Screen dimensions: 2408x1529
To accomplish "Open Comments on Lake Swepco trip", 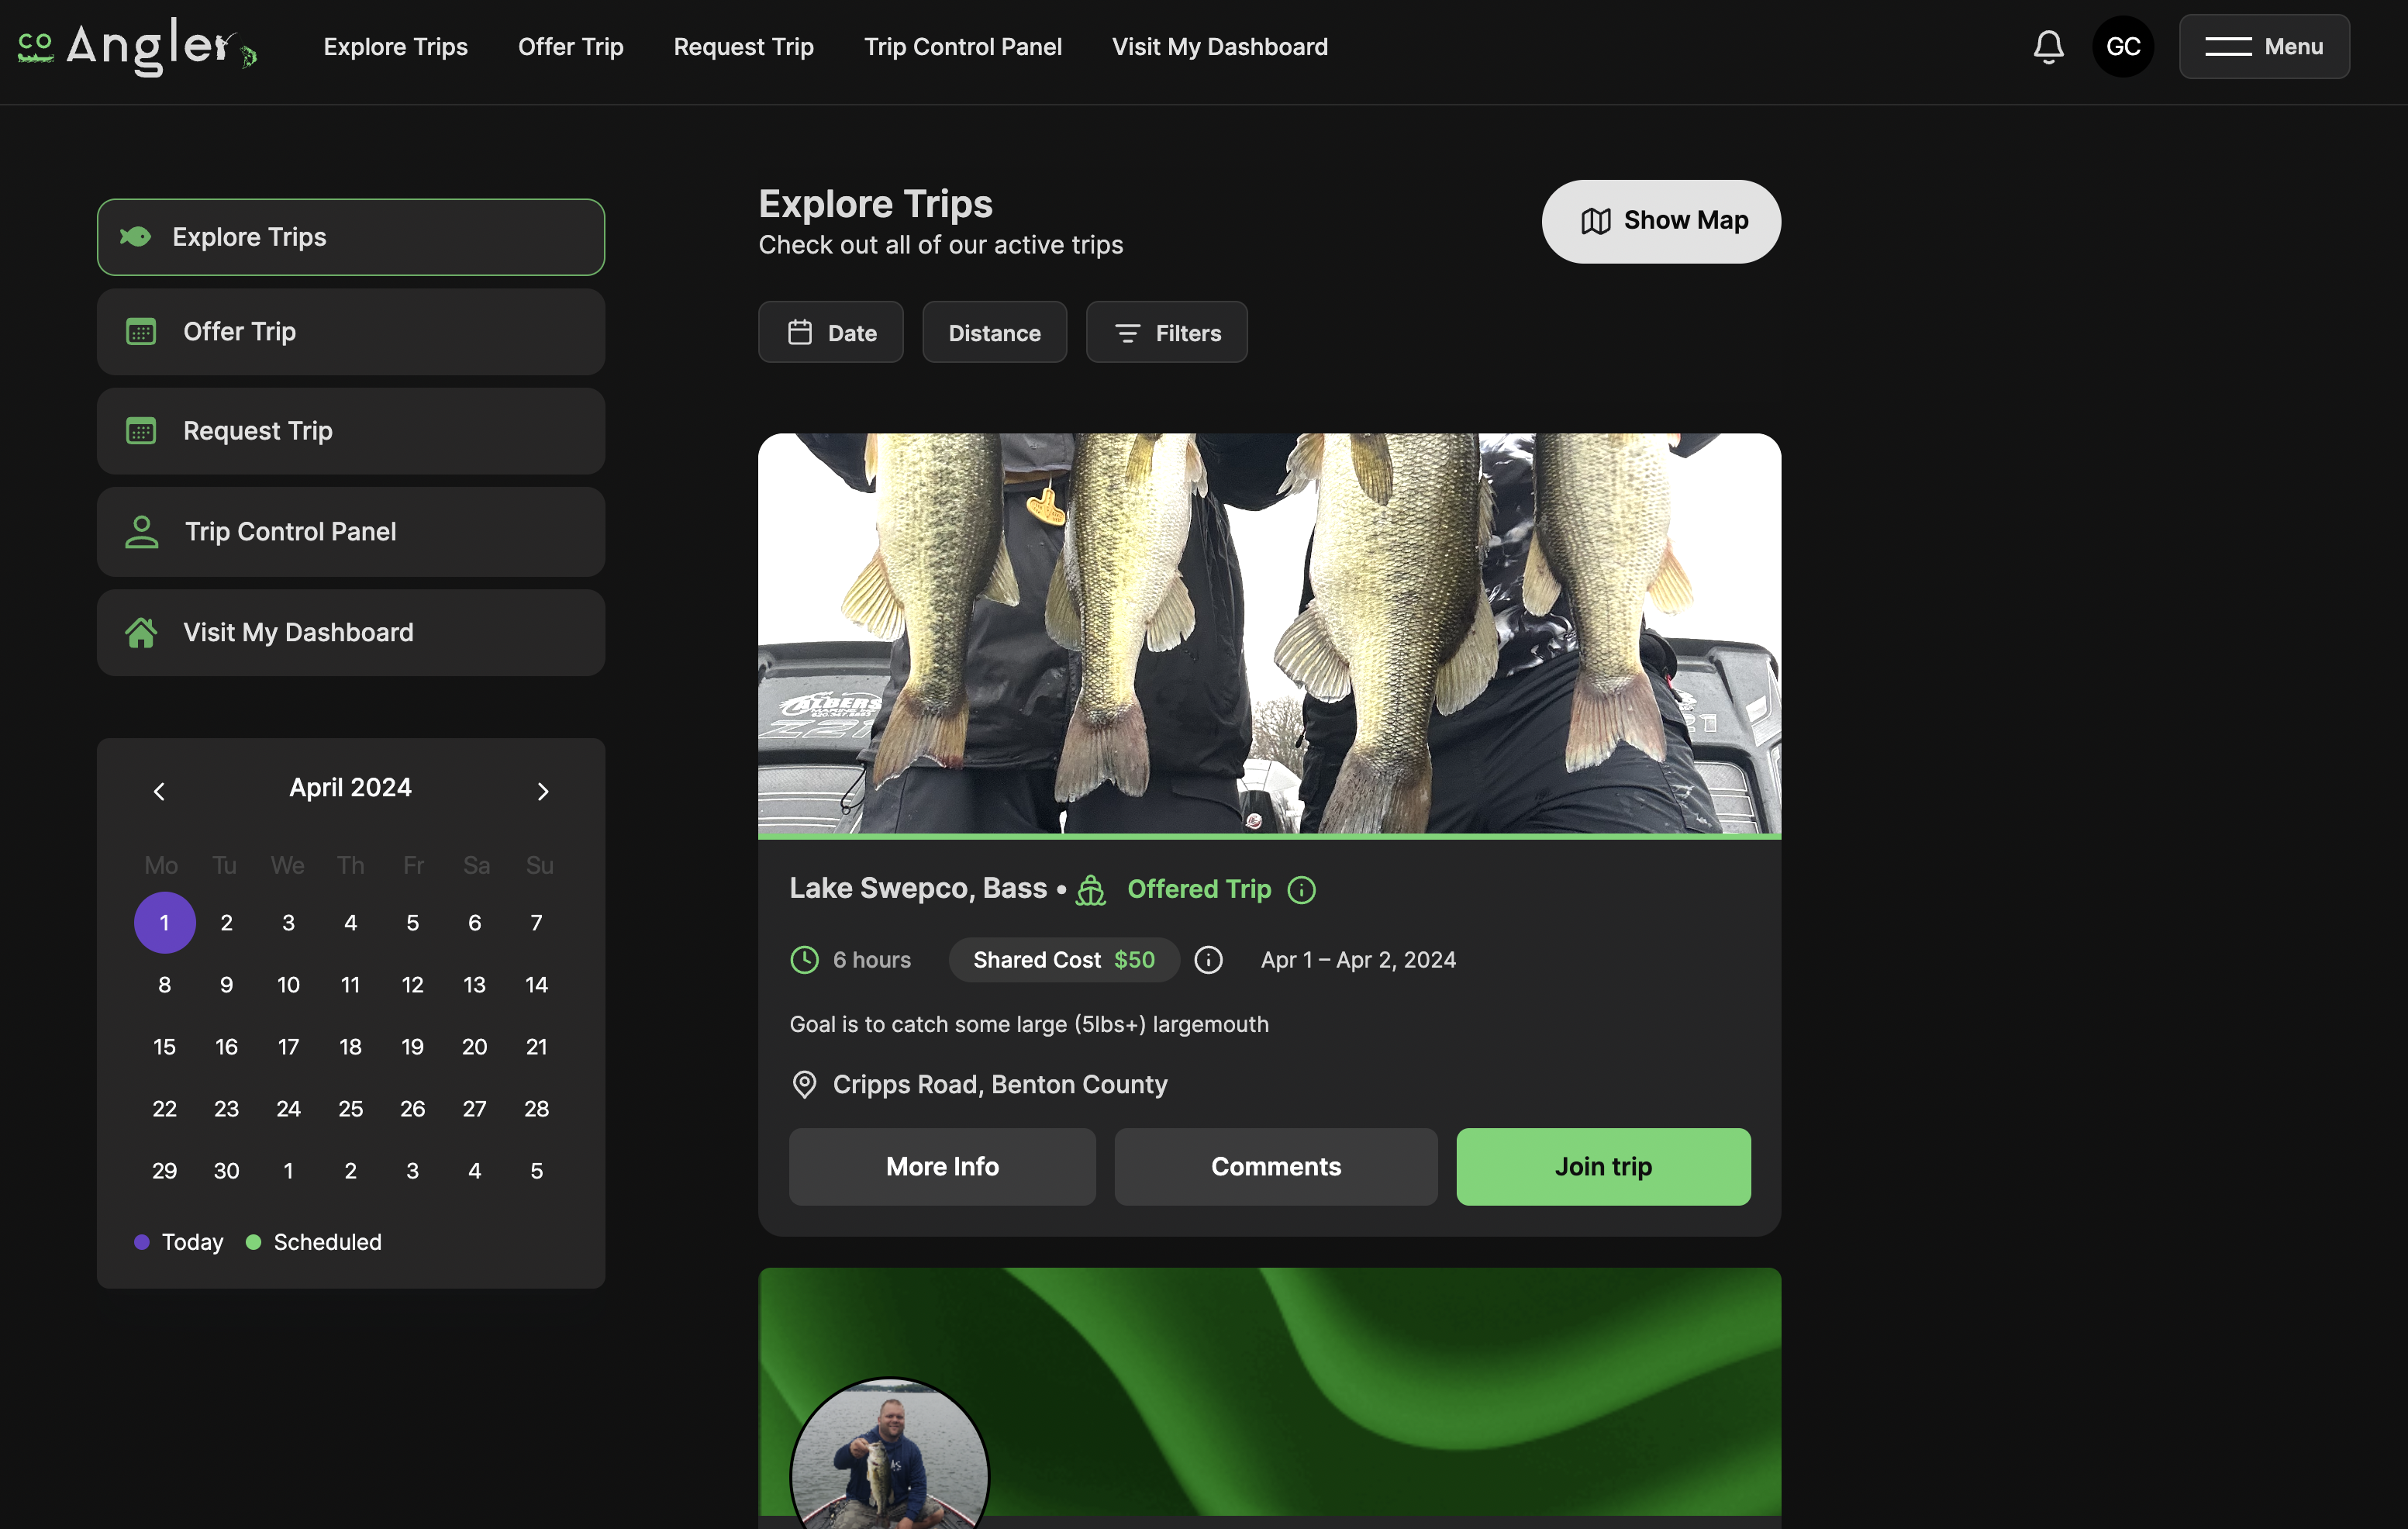I will pyautogui.click(x=1276, y=1167).
